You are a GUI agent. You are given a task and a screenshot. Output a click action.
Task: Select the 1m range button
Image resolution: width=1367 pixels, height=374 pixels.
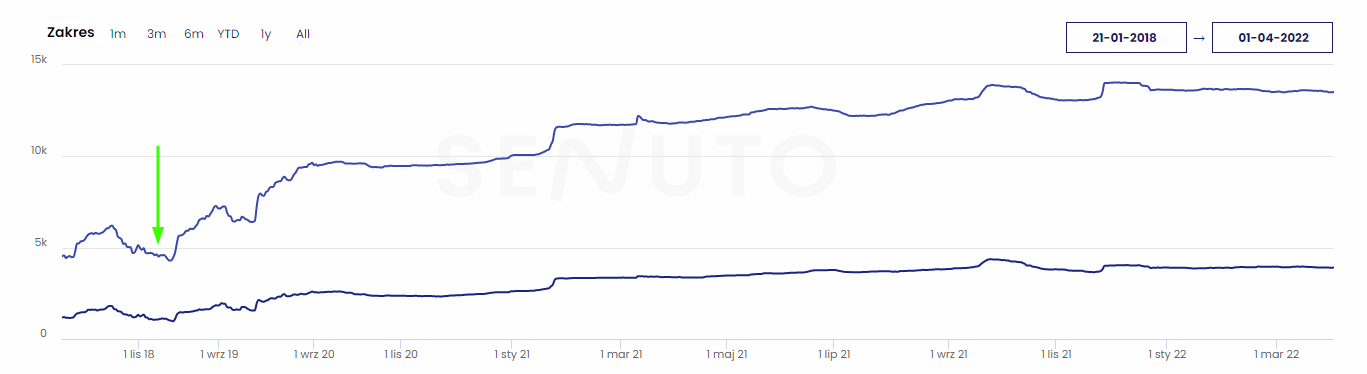click(x=118, y=34)
